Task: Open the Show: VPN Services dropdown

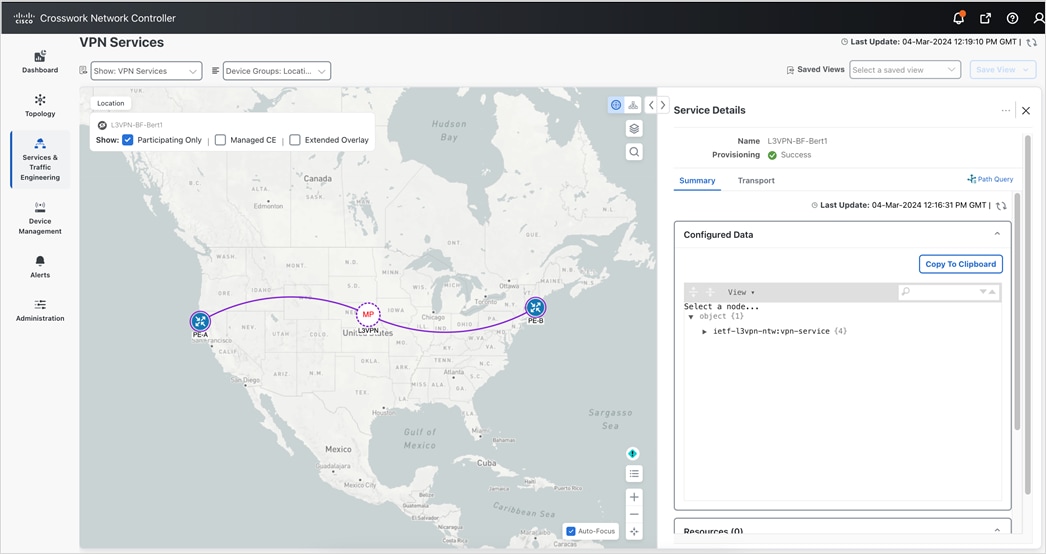Action: pos(146,71)
